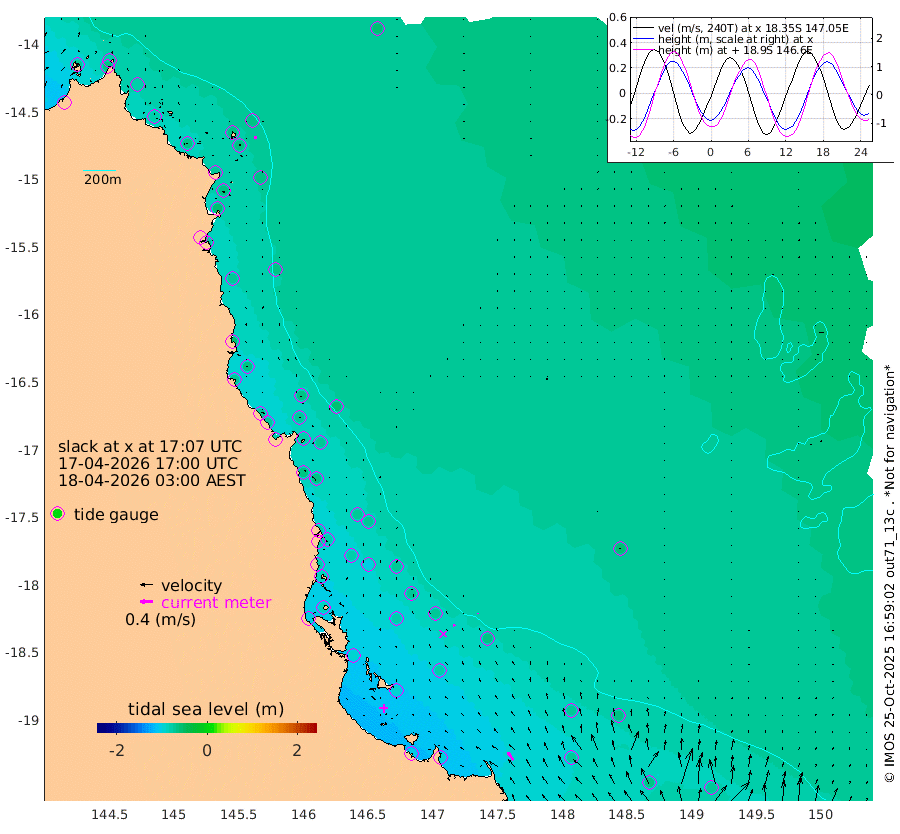Click the inset time axis '18' label
The height and width of the screenshot is (834, 900).
(823, 153)
